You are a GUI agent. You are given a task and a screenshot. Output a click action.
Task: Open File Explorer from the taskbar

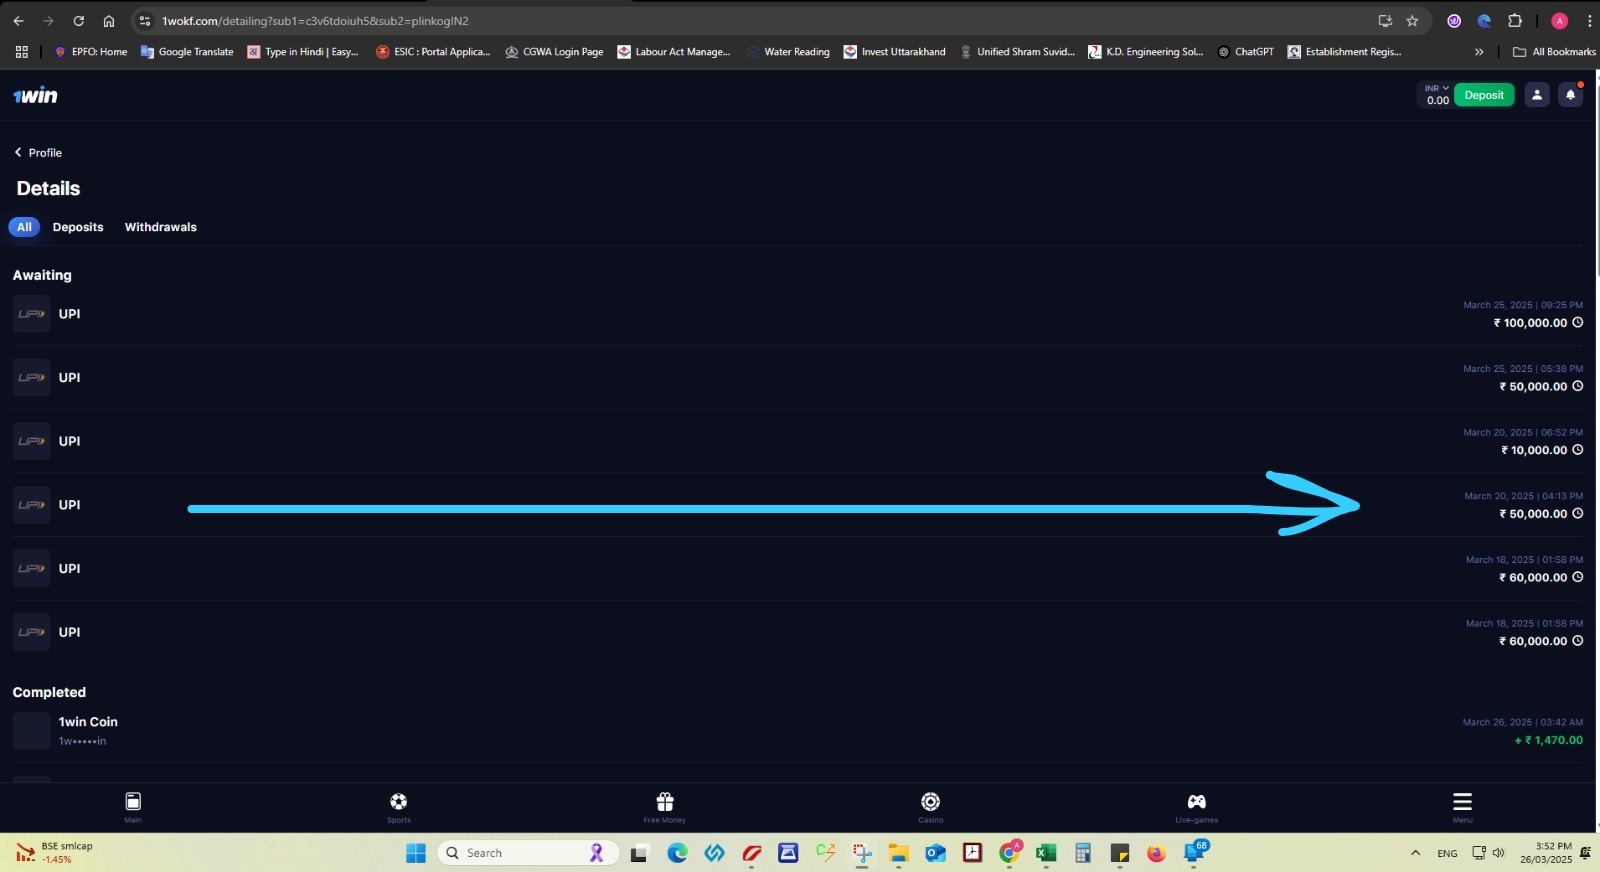(x=898, y=853)
